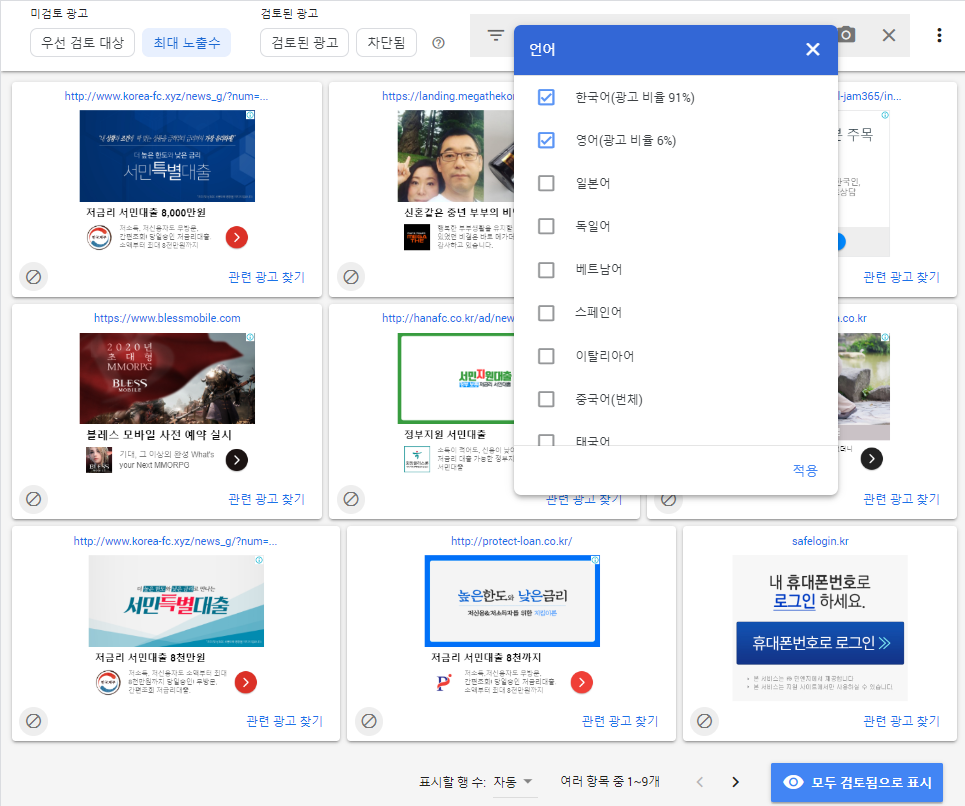The image size is (965, 806).
Task: Check the 스페인어 checkbox
Action: pos(546,313)
